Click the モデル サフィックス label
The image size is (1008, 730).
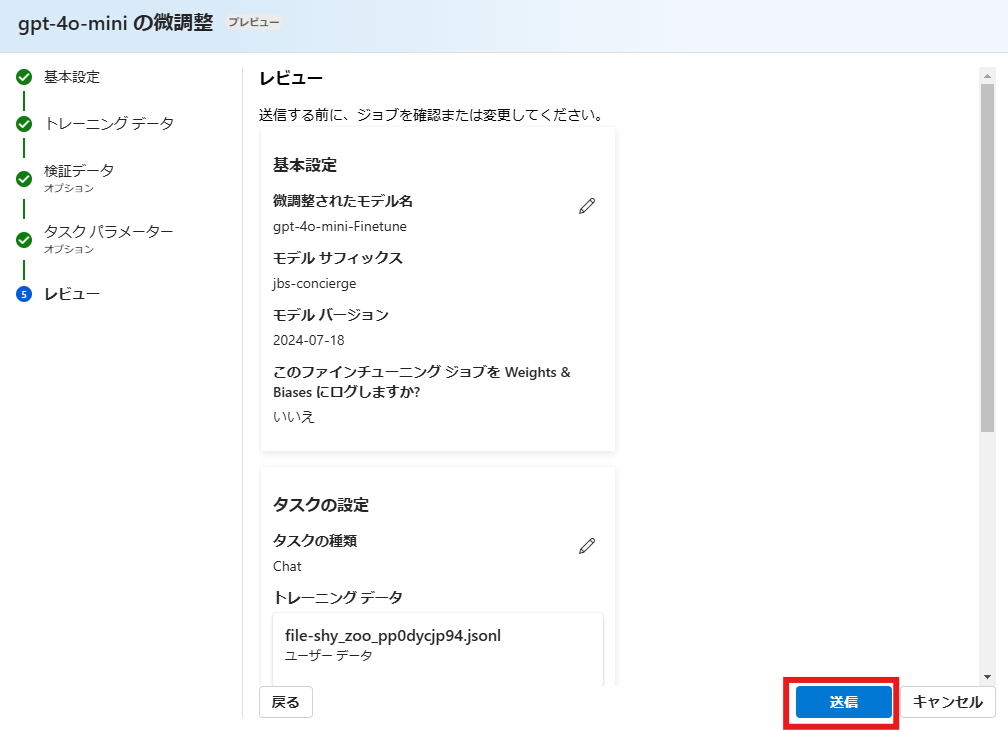click(338, 258)
